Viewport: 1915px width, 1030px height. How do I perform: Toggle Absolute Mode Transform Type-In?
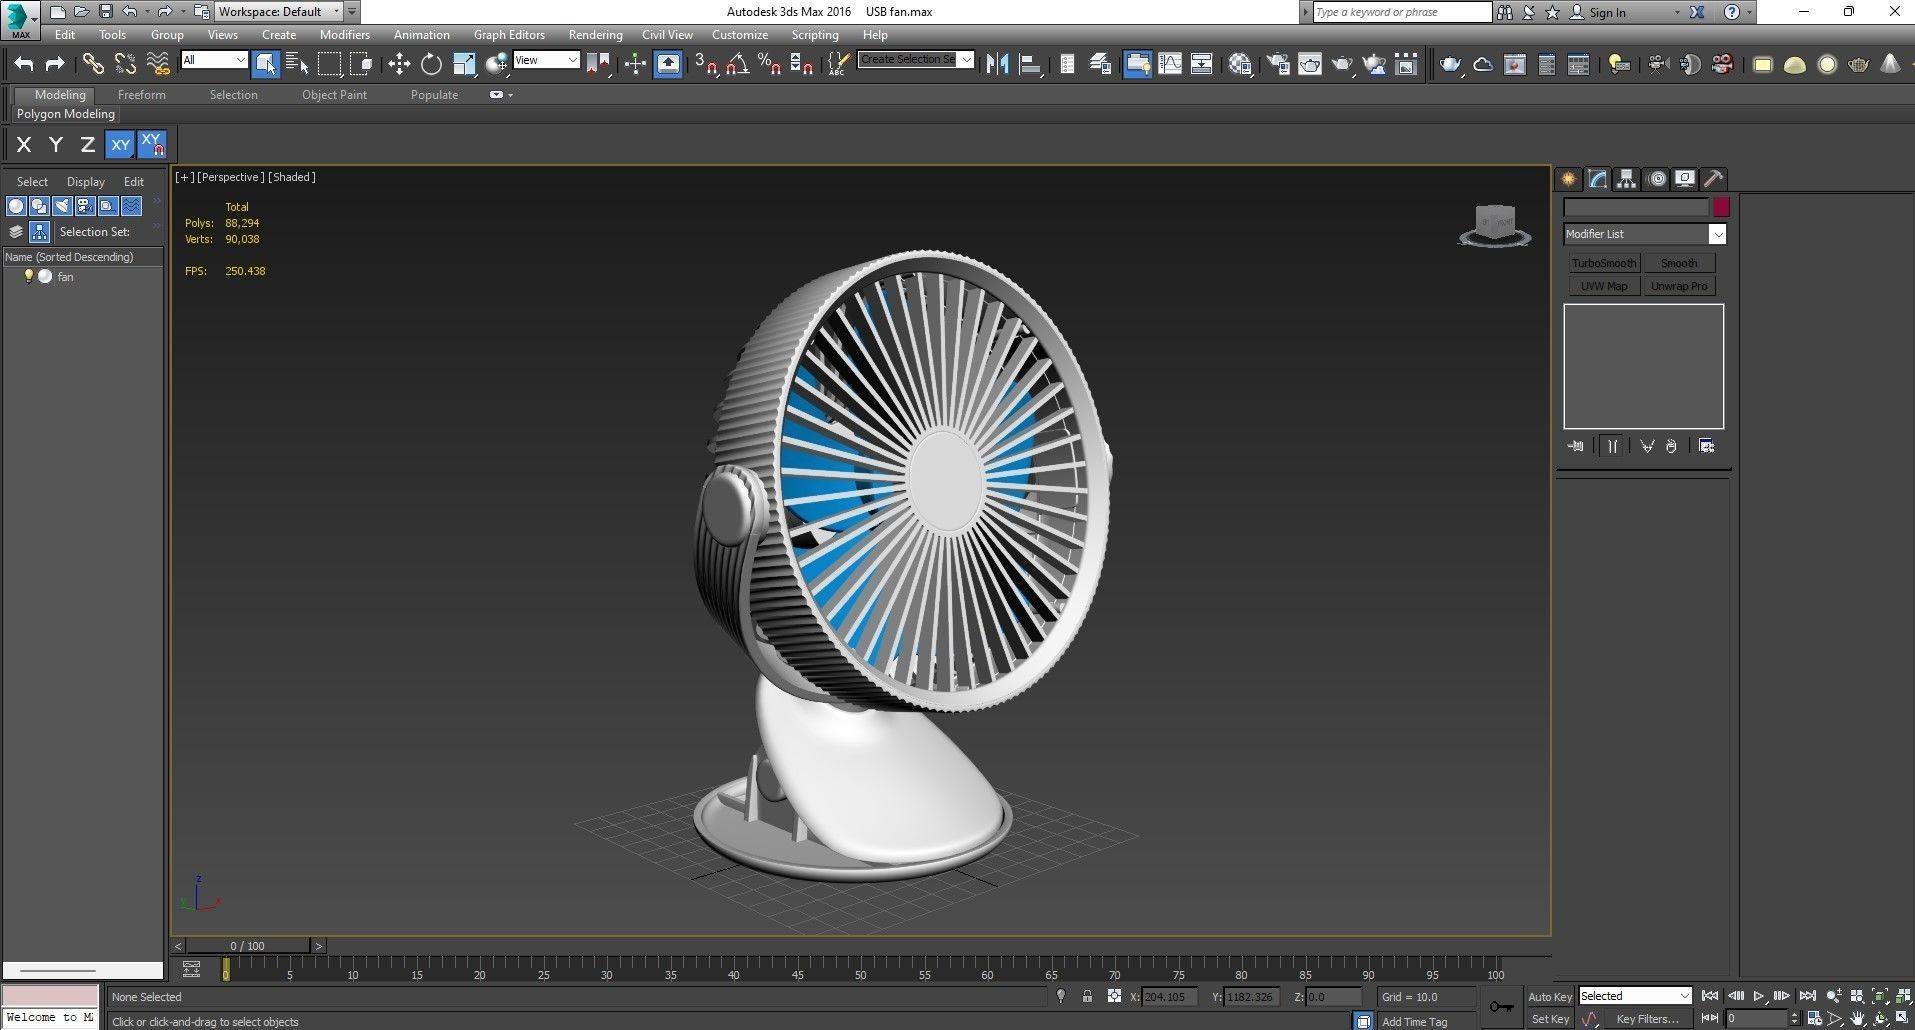[1114, 996]
